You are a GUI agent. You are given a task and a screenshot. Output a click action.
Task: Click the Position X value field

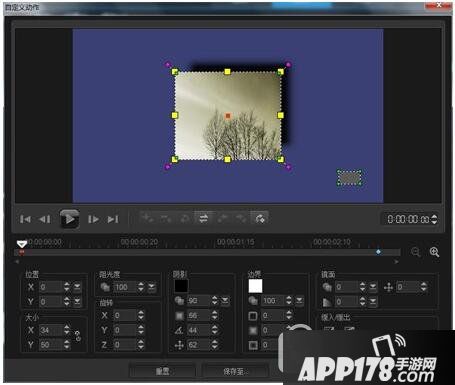click(51, 287)
